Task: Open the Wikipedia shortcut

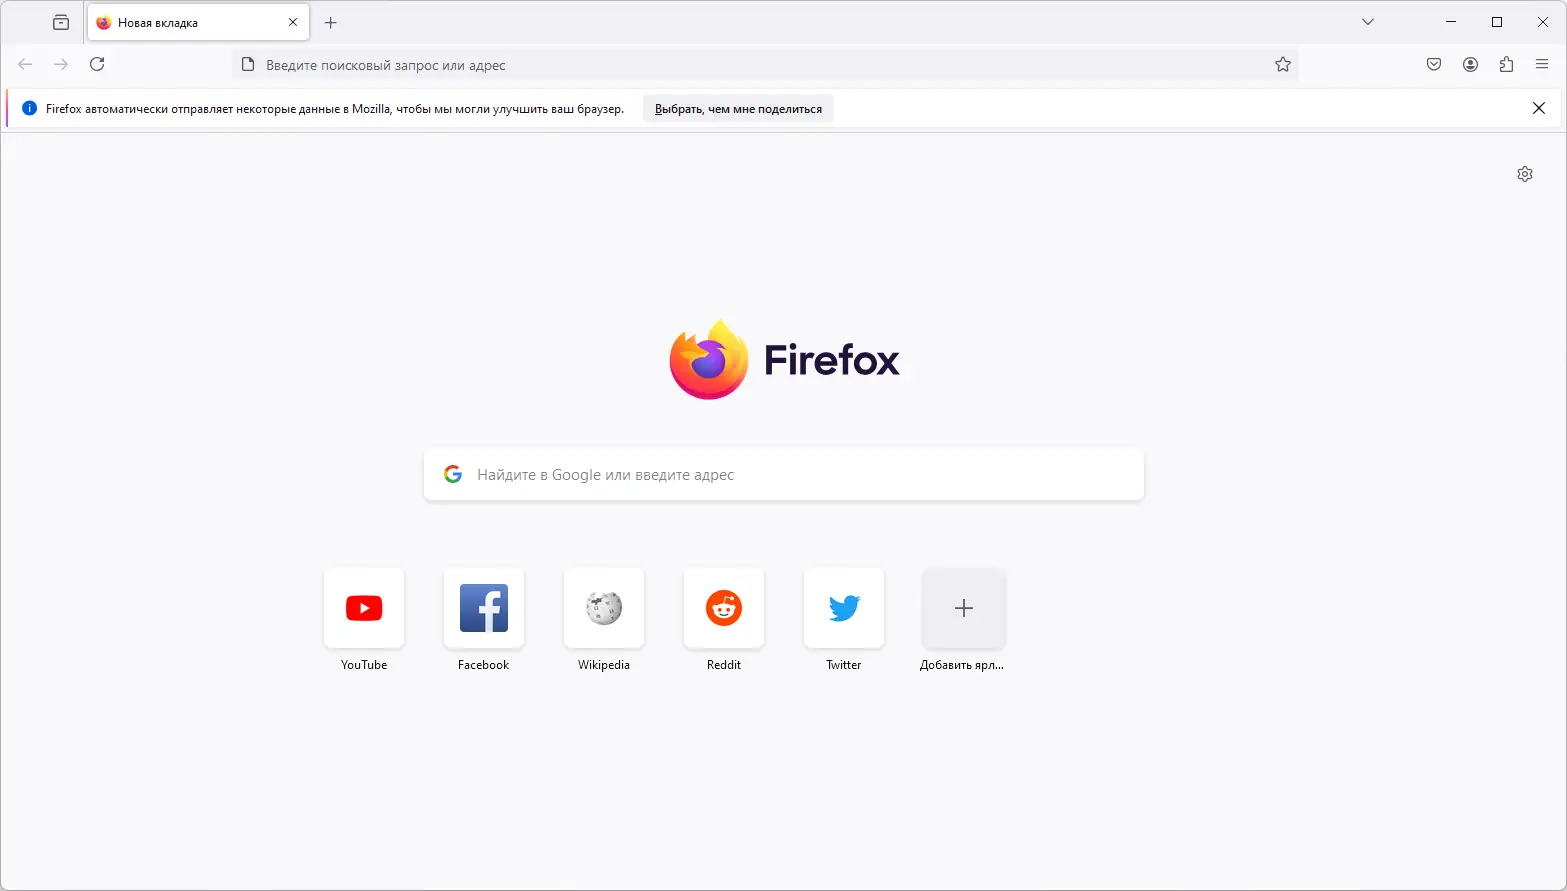Action: 603,608
